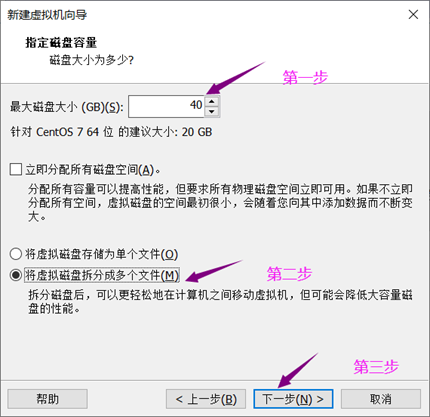Click the pink 第三步 annotation

[x=376, y=367]
